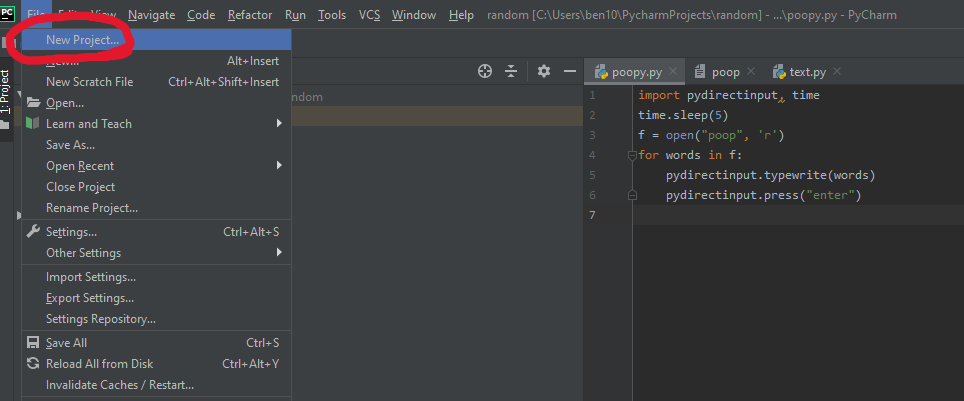964x401 pixels.
Task: Click the Reload All from Disk icon
Action: tap(33, 363)
